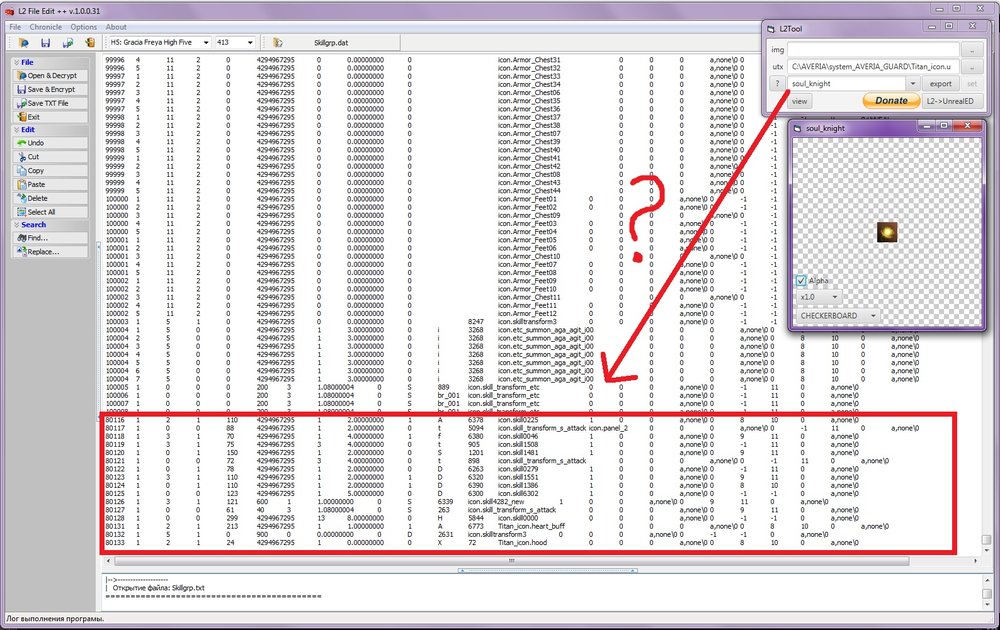This screenshot has width=1000, height=630.
Task: Click the Skillgrp.dat file icon
Action: [275, 43]
